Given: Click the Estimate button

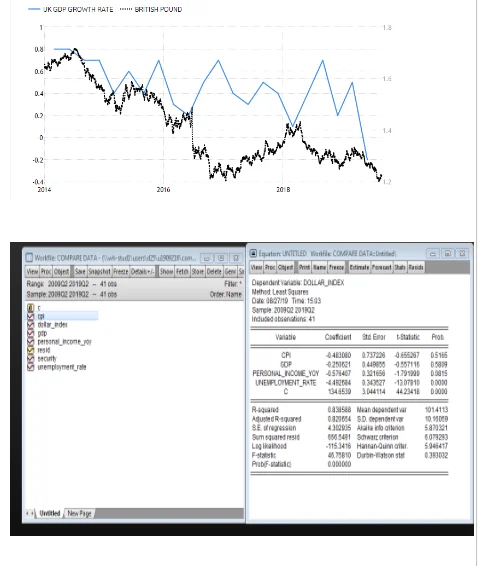Looking at the screenshot, I should (x=359, y=267).
